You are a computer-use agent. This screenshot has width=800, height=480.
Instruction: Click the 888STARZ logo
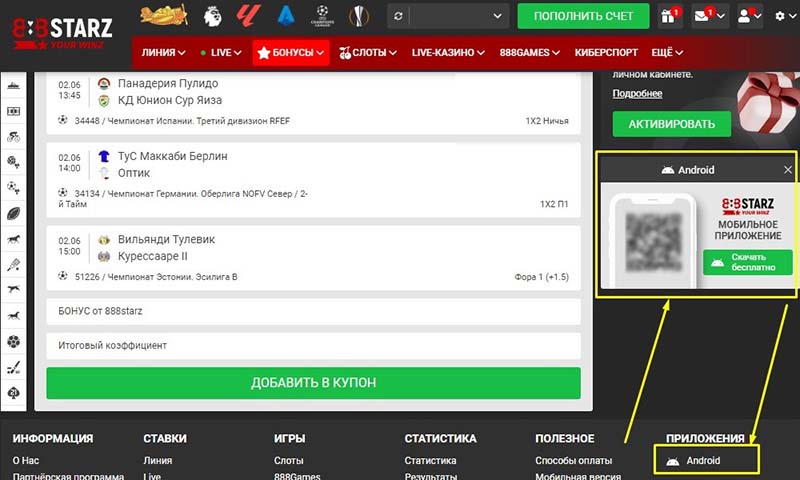(62, 33)
